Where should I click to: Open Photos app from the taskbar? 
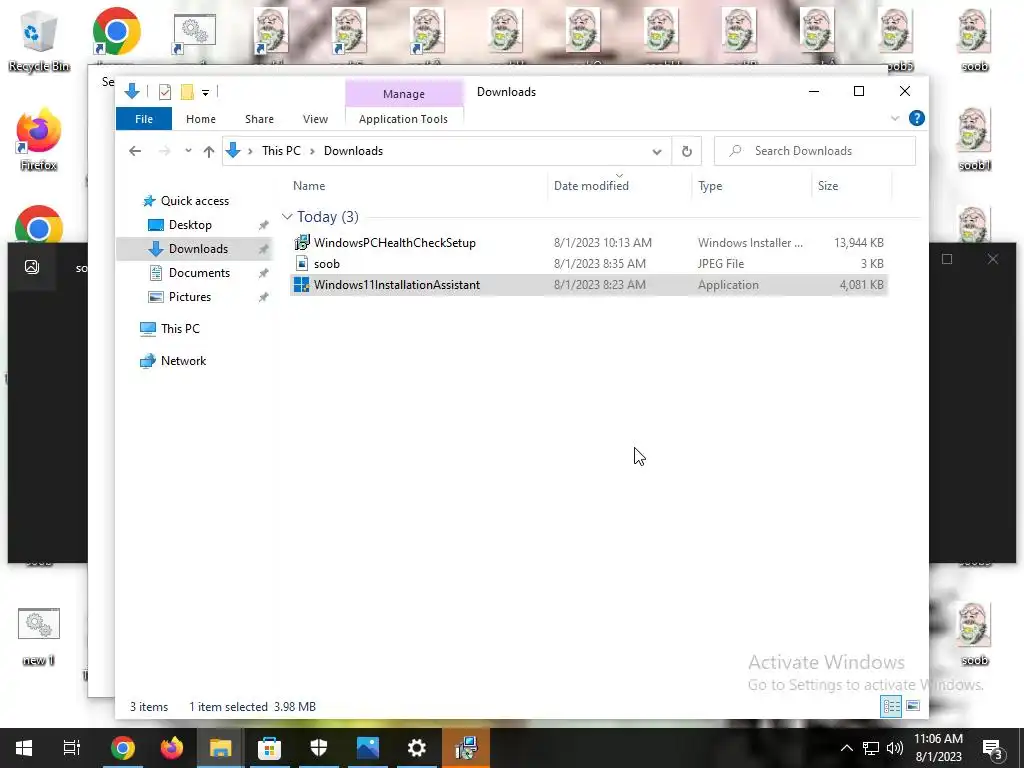click(x=368, y=748)
